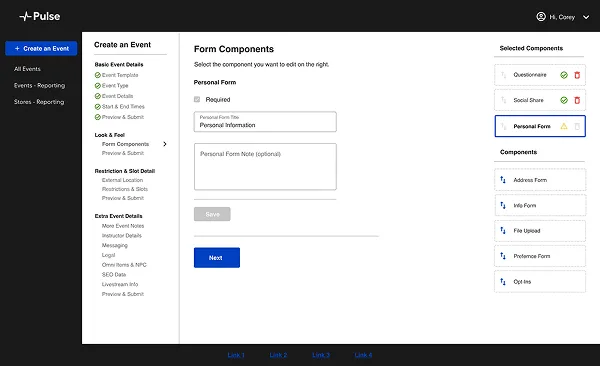Click the Personal Form greyed trash icon
Image resolution: width=600 pixels, height=366 pixels.
pyautogui.click(x=577, y=126)
